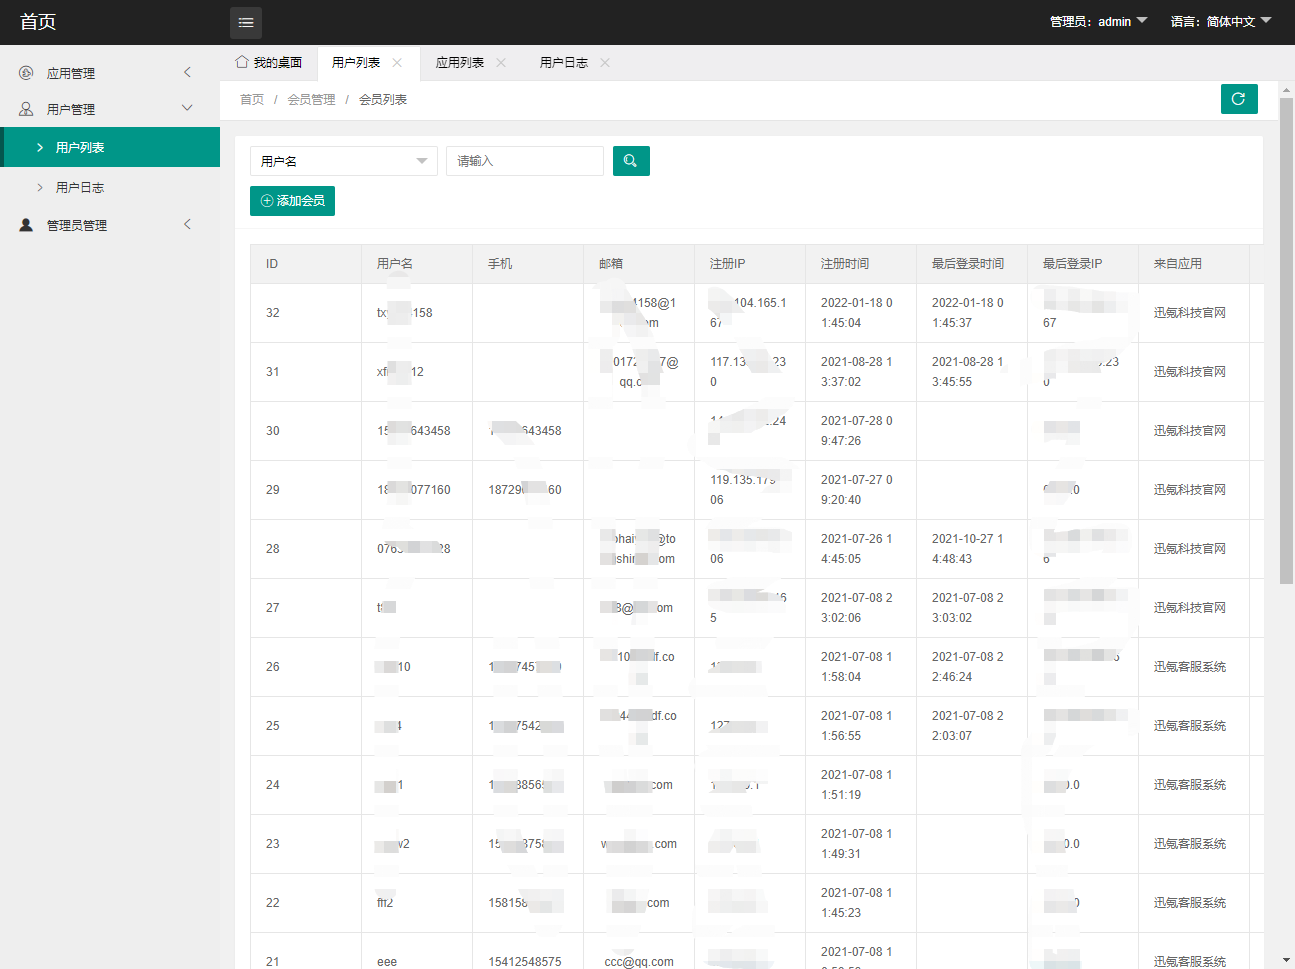Click the home icon on 我的桌面 tab
The width and height of the screenshot is (1295, 969).
tap(242, 62)
